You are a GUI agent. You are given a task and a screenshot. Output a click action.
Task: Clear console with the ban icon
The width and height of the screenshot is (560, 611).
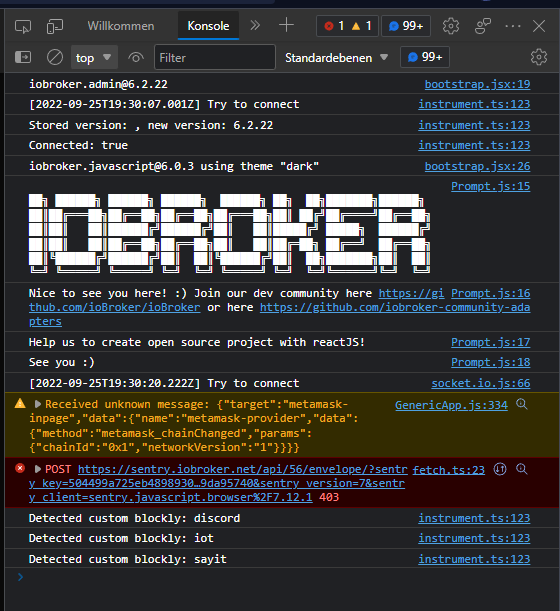pos(55,58)
